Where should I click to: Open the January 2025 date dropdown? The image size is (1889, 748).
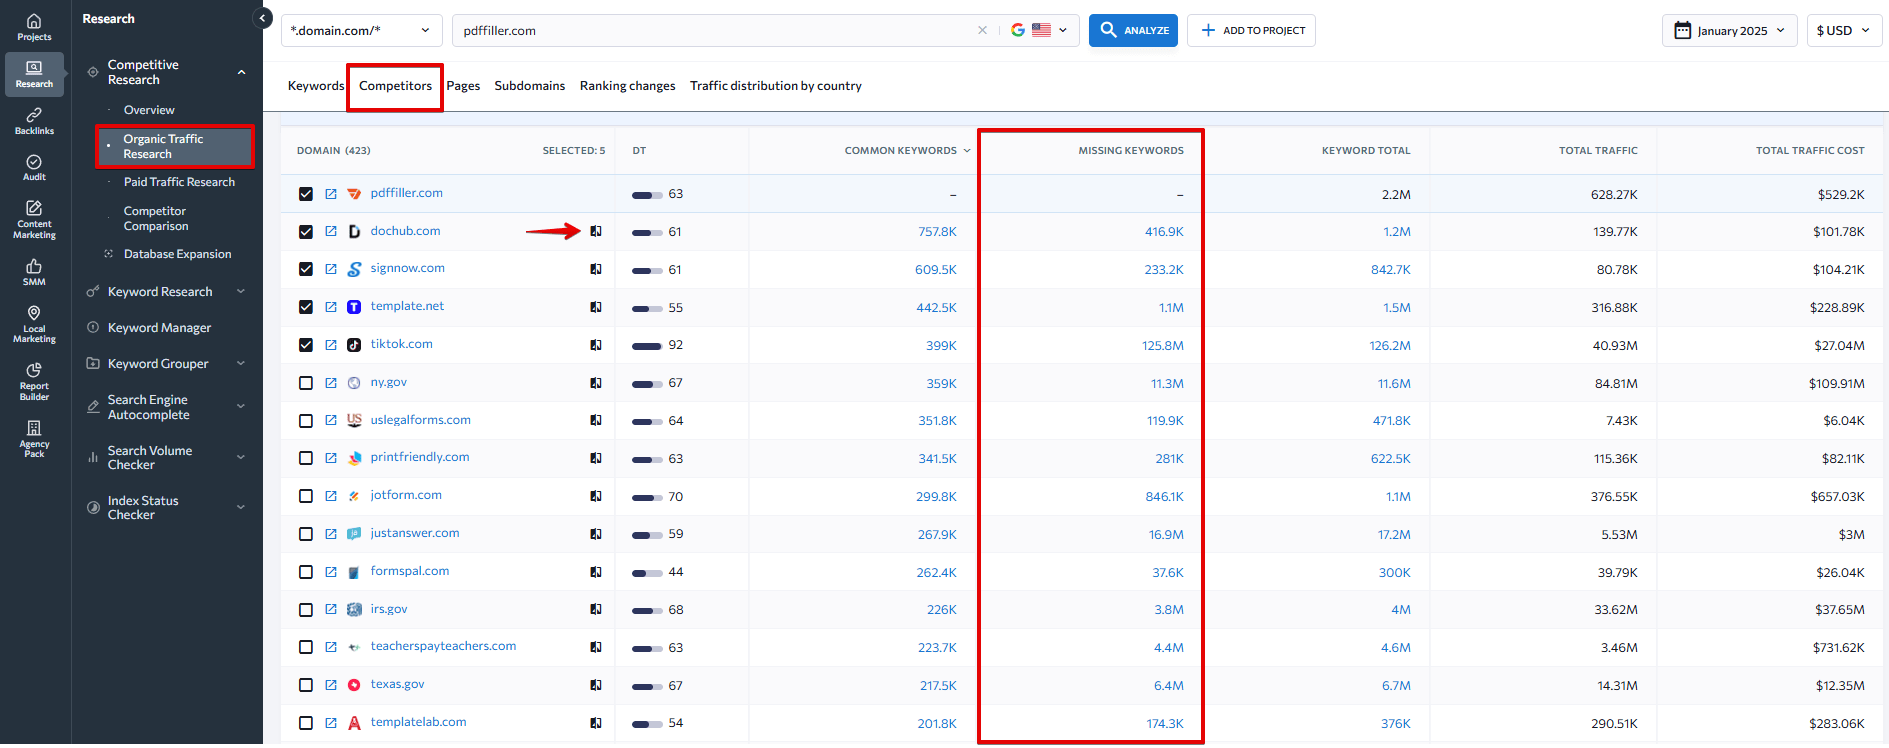(x=1730, y=30)
